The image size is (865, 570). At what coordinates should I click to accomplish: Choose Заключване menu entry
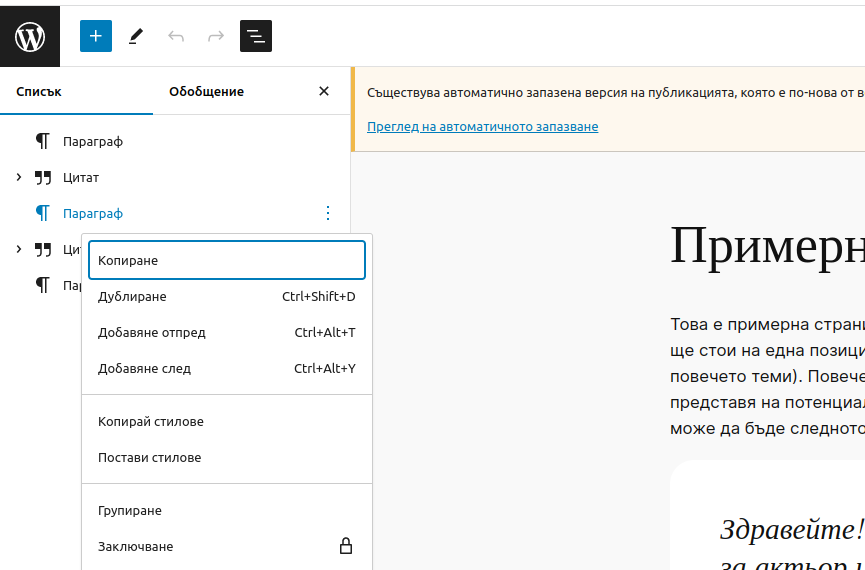tap(227, 546)
